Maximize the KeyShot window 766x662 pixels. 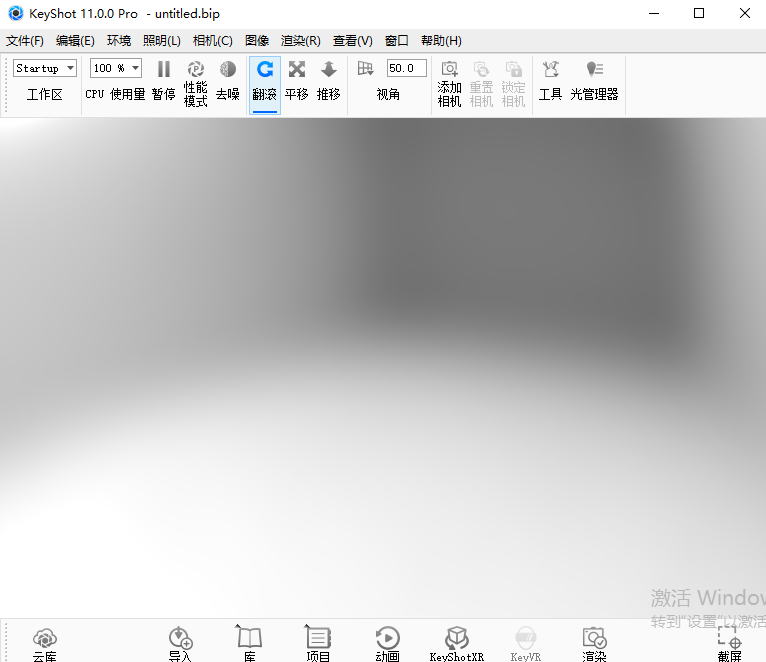pyautogui.click(x=699, y=13)
